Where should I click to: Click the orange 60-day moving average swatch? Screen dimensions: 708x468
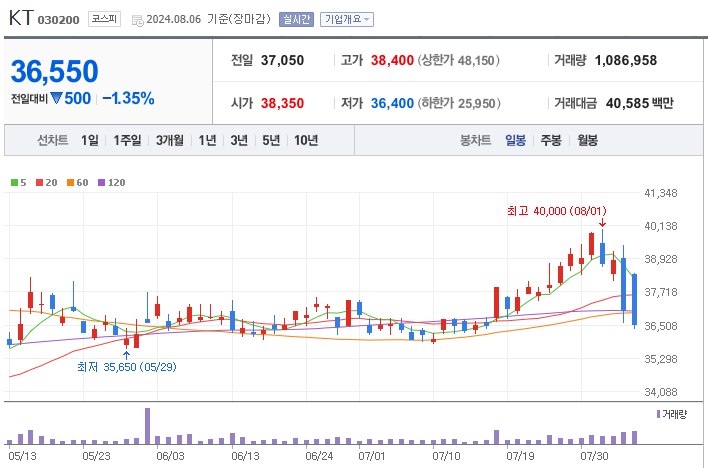coord(70,183)
